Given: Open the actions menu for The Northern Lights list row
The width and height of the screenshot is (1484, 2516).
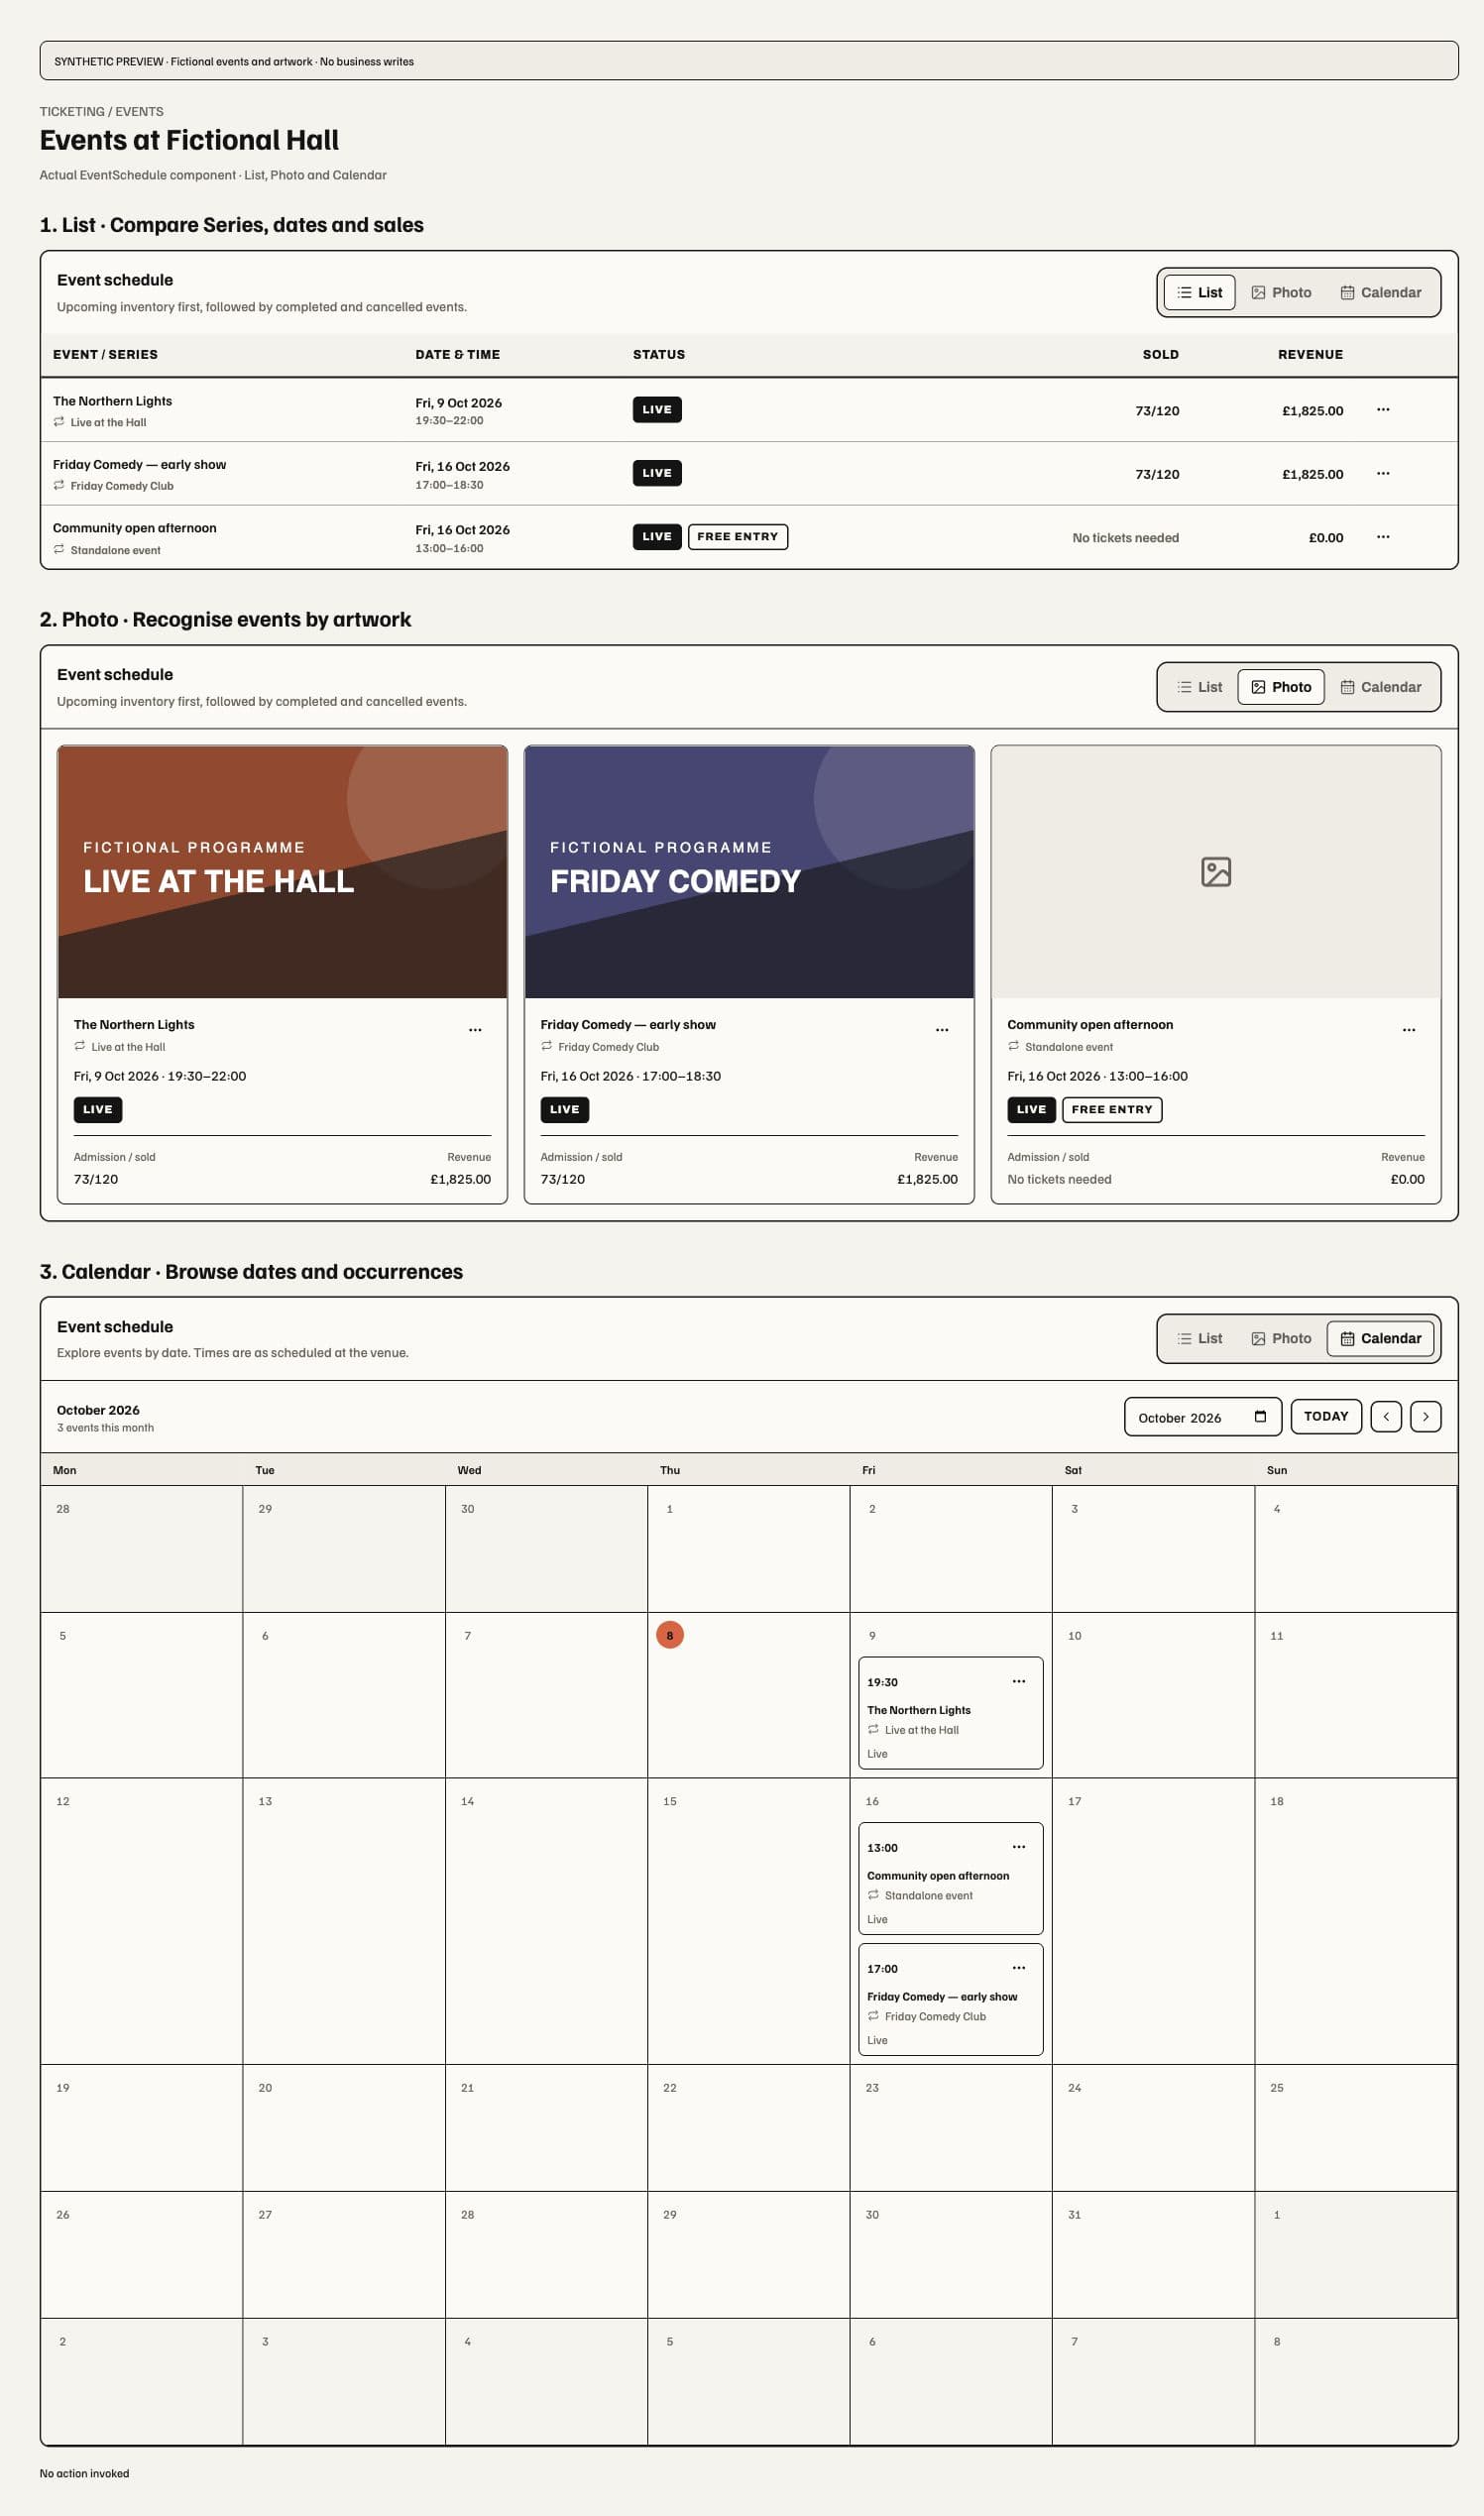Looking at the screenshot, I should click(1382, 409).
